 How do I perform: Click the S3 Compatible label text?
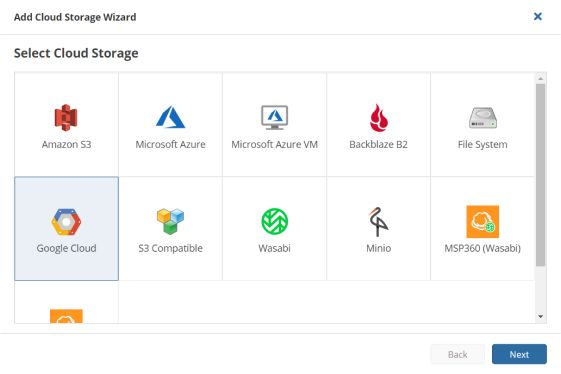170,248
